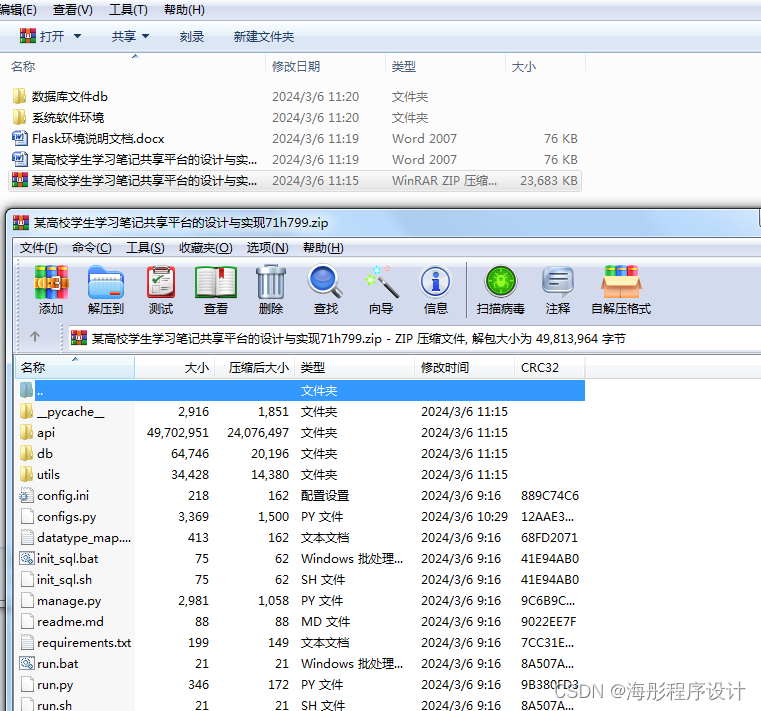Open the WinRAR 文件(F) menu

coord(38,248)
